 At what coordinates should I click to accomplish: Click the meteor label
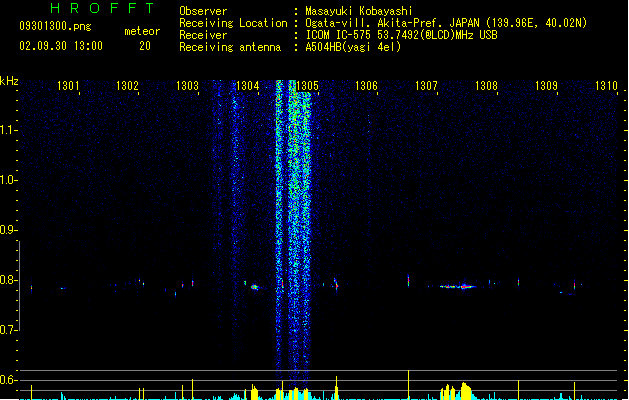pyautogui.click(x=142, y=31)
